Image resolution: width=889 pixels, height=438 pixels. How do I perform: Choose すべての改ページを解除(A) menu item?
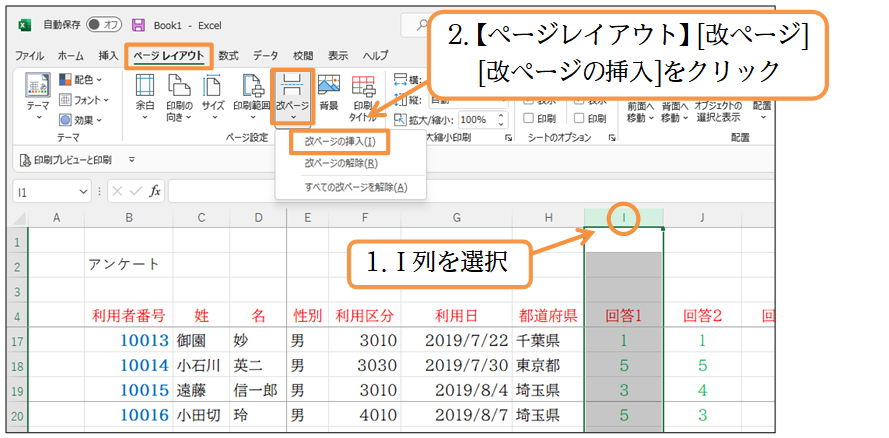[x=355, y=188]
